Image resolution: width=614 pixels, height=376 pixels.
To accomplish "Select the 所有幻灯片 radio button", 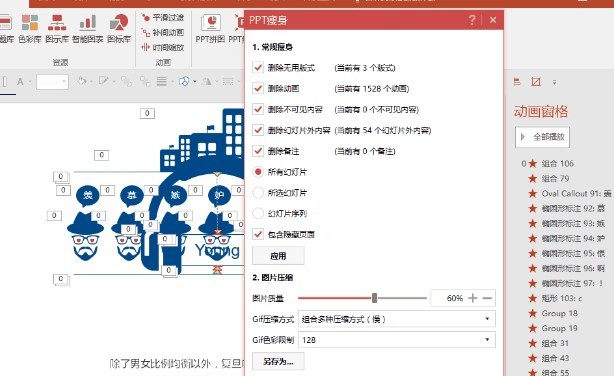I will click(x=258, y=172).
